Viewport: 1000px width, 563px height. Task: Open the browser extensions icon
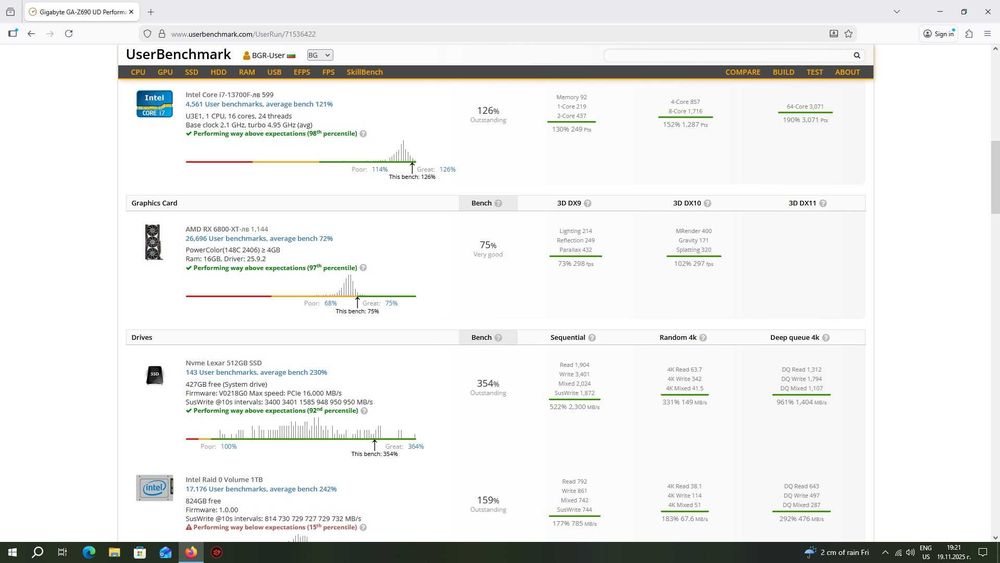[x=969, y=34]
